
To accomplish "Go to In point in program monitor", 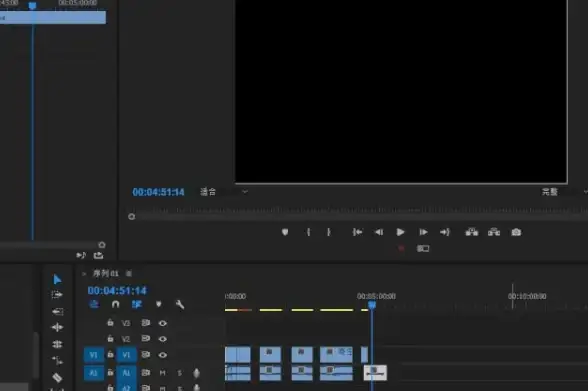I will pyautogui.click(x=357, y=232).
